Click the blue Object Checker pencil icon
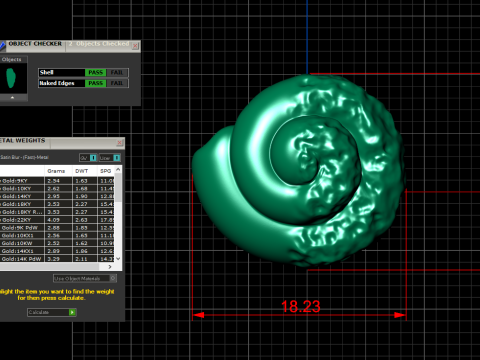Screen dimensions: 480x360 [x=2, y=46]
